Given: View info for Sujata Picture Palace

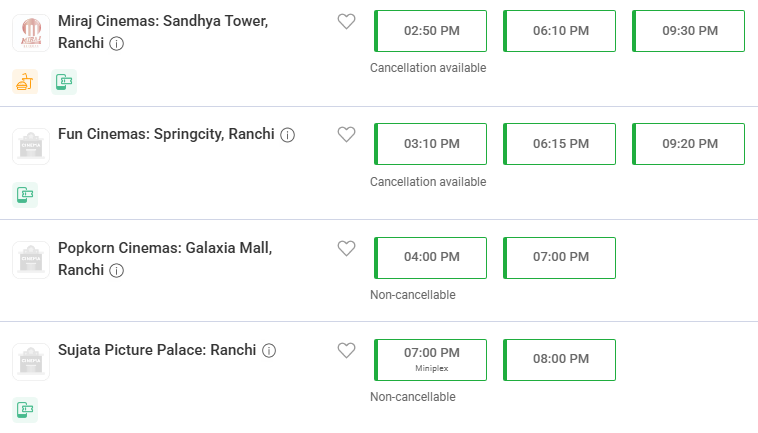Looking at the screenshot, I should tap(269, 350).
